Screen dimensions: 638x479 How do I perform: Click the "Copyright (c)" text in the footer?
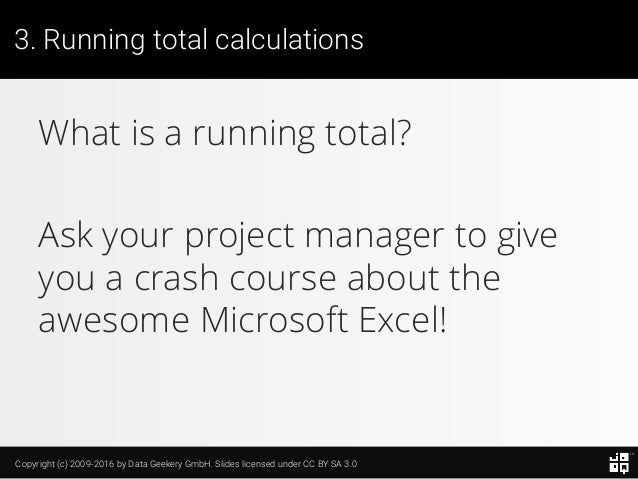[x=41, y=464]
